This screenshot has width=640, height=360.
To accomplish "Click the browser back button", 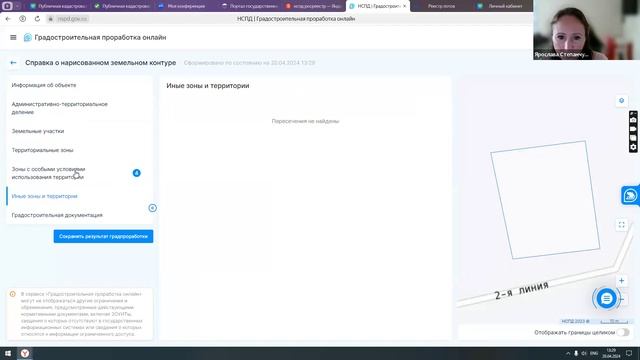I will click(x=8, y=19).
